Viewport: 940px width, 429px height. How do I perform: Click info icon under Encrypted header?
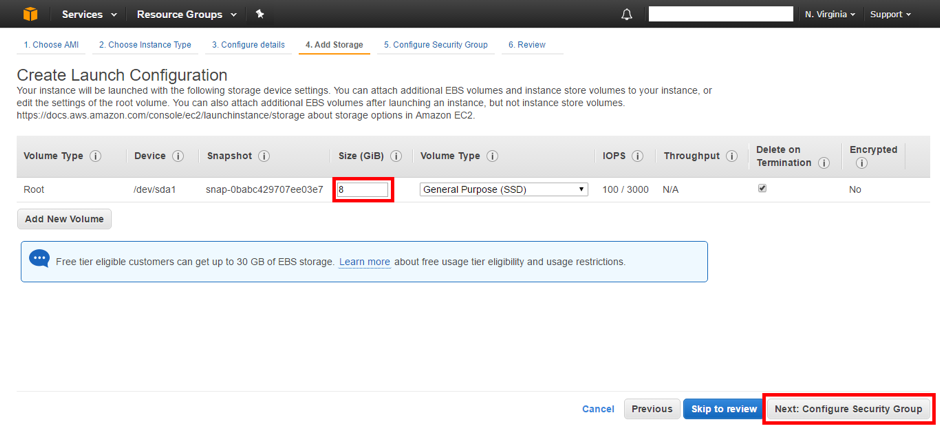(861, 163)
